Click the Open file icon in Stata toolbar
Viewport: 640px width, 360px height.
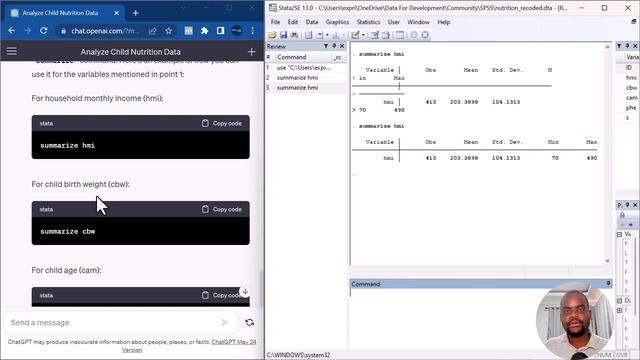pos(272,35)
